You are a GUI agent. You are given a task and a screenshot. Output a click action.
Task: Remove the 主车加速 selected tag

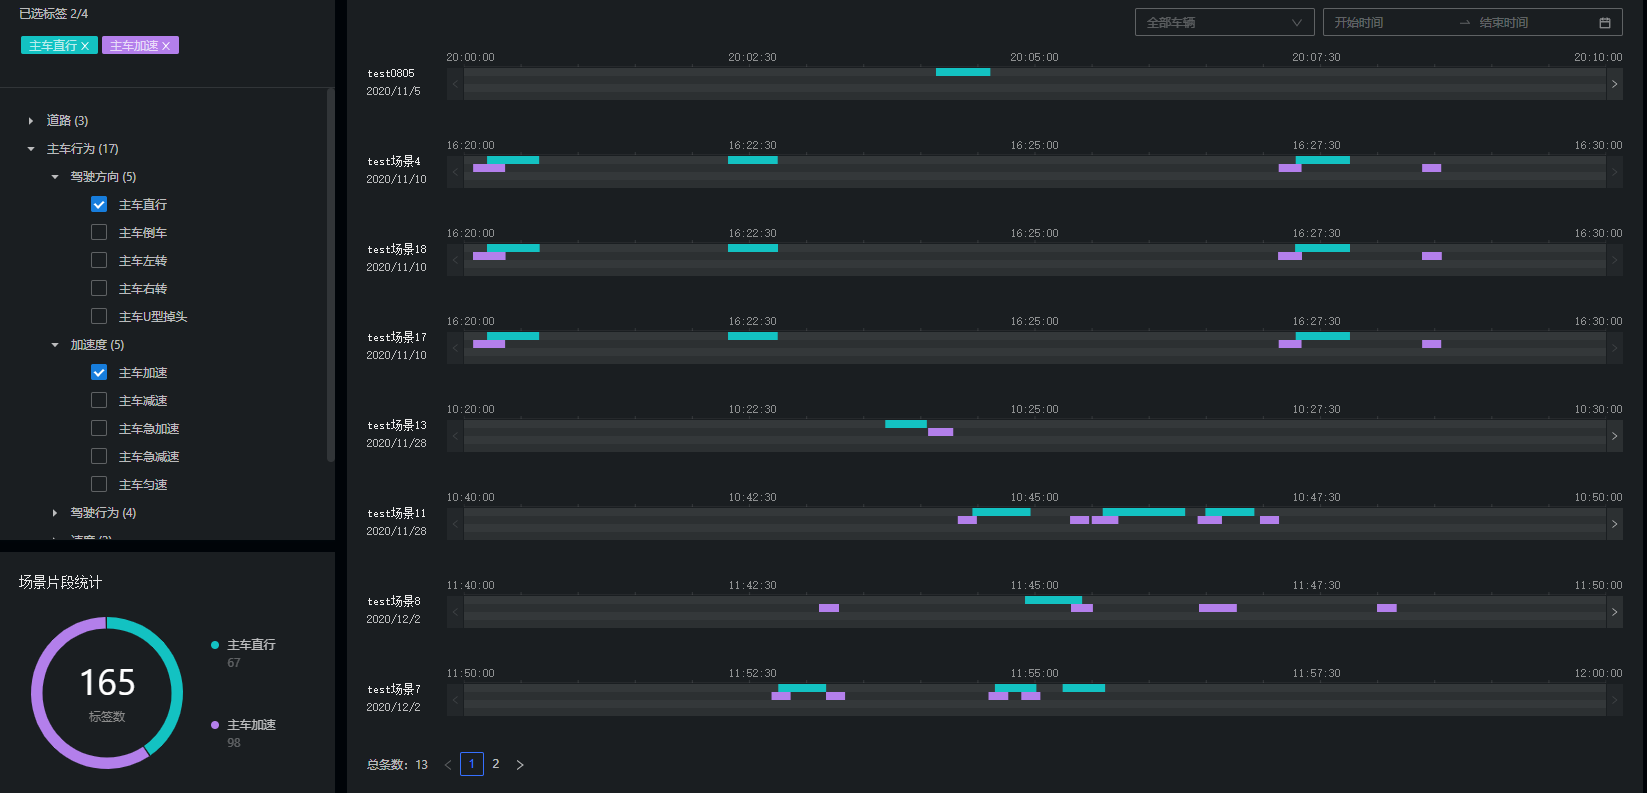point(166,46)
